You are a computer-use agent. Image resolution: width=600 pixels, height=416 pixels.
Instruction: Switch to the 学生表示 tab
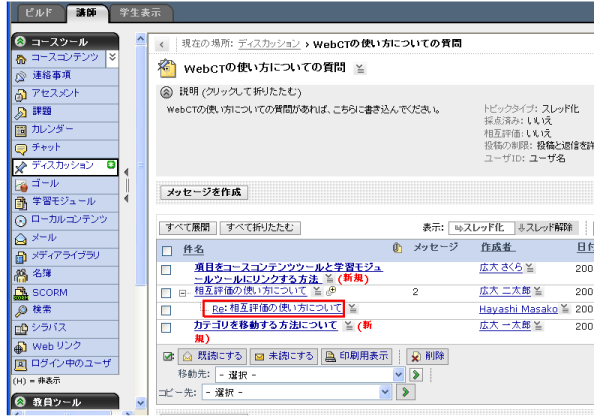click(x=140, y=13)
